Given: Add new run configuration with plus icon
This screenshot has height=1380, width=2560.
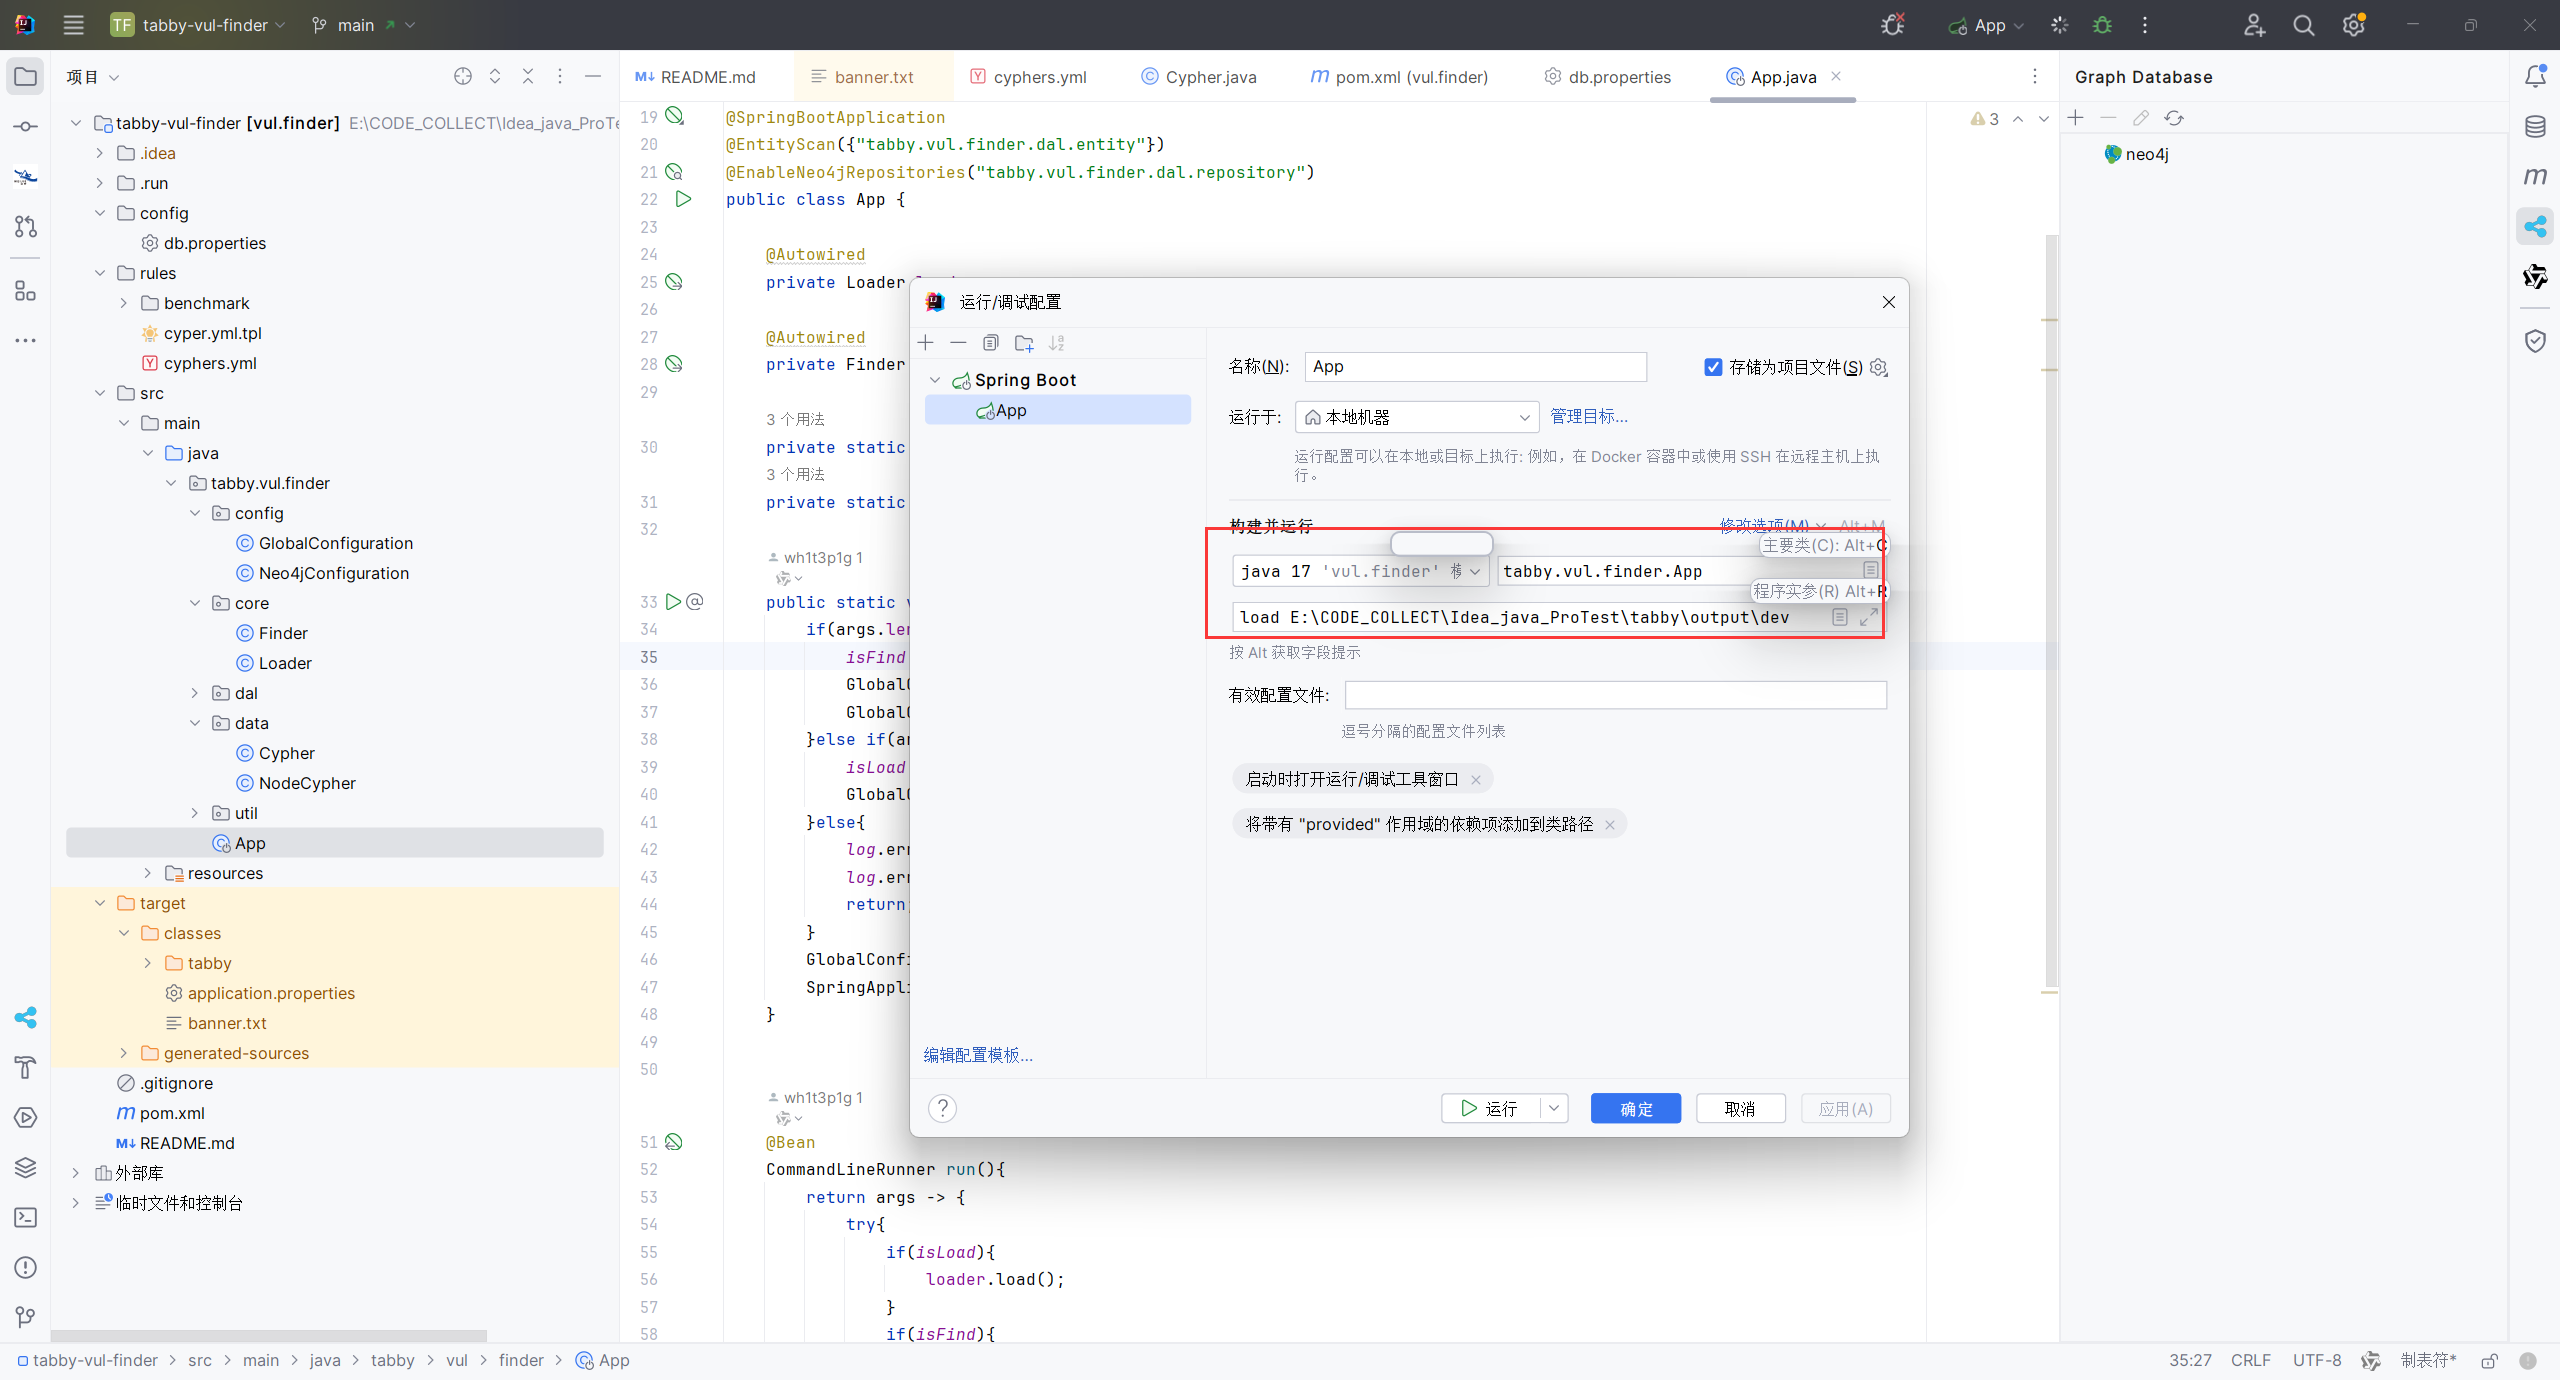Looking at the screenshot, I should [x=926, y=343].
